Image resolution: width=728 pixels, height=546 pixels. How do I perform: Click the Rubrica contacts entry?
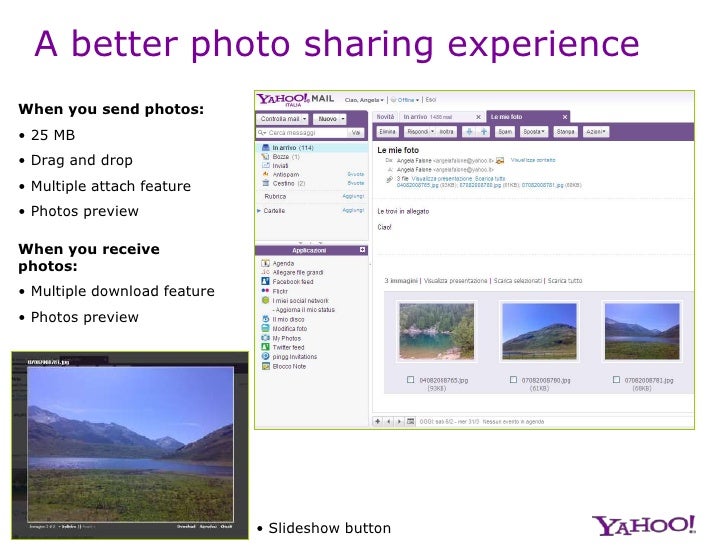point(275,196)
